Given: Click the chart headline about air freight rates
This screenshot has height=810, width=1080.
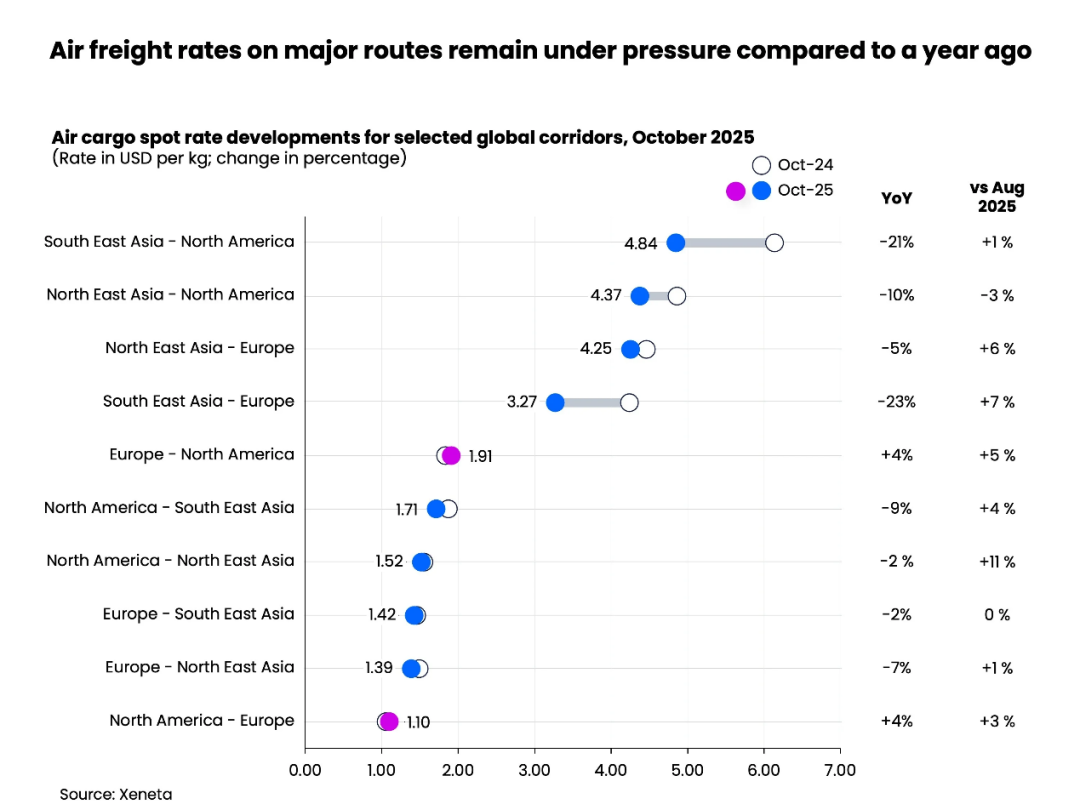Looking at the screenshot, I should (x=540, y=51).
